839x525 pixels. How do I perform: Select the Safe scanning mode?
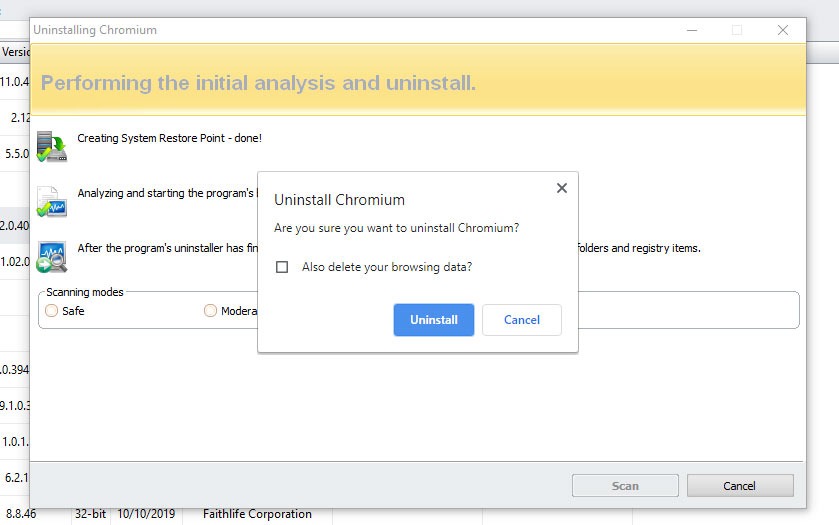[51, 310]
